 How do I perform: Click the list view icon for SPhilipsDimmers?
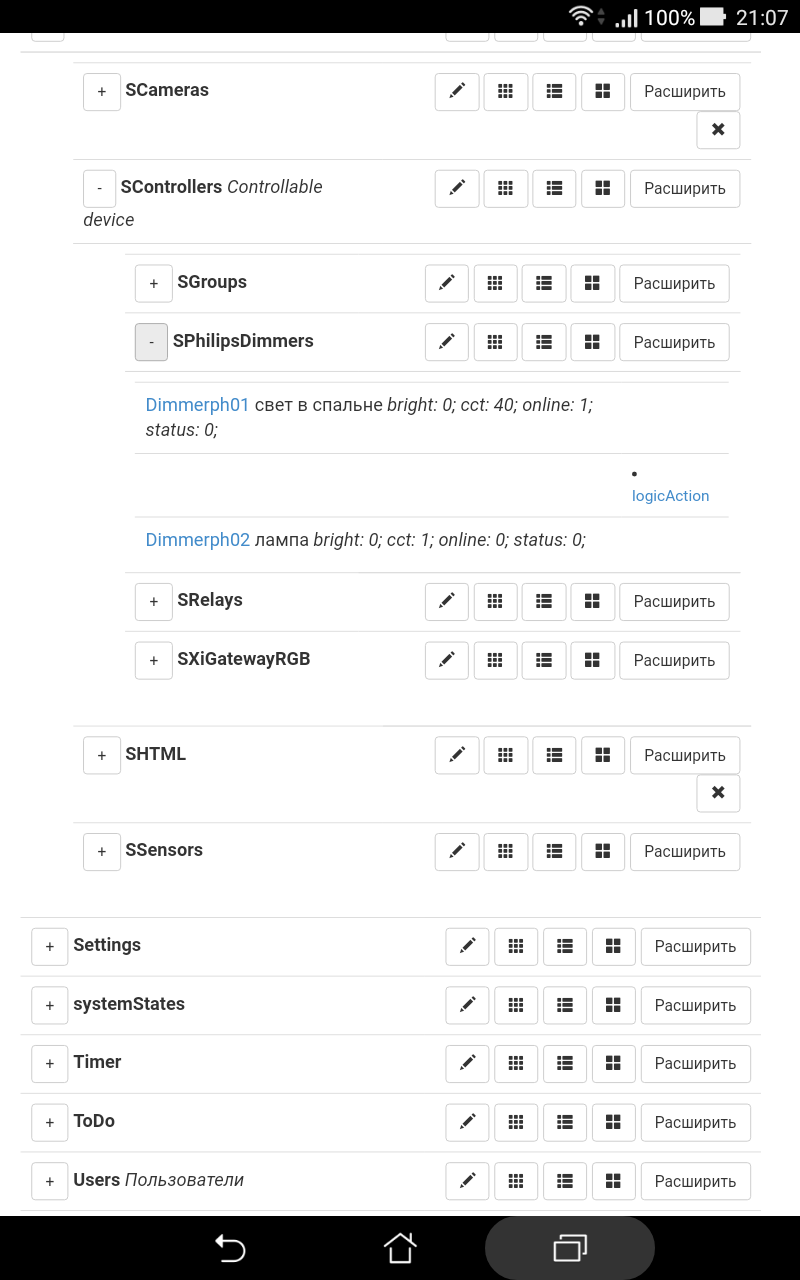544,342
